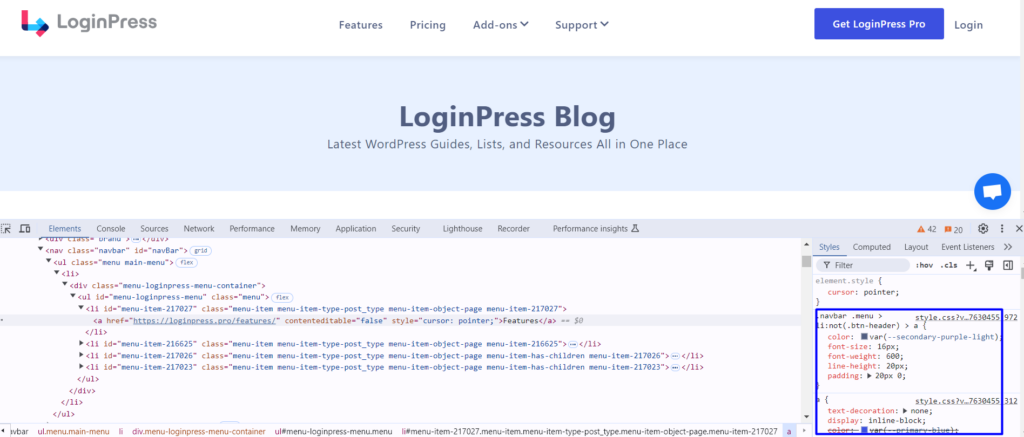Open the Performance tab

[252, 229]
